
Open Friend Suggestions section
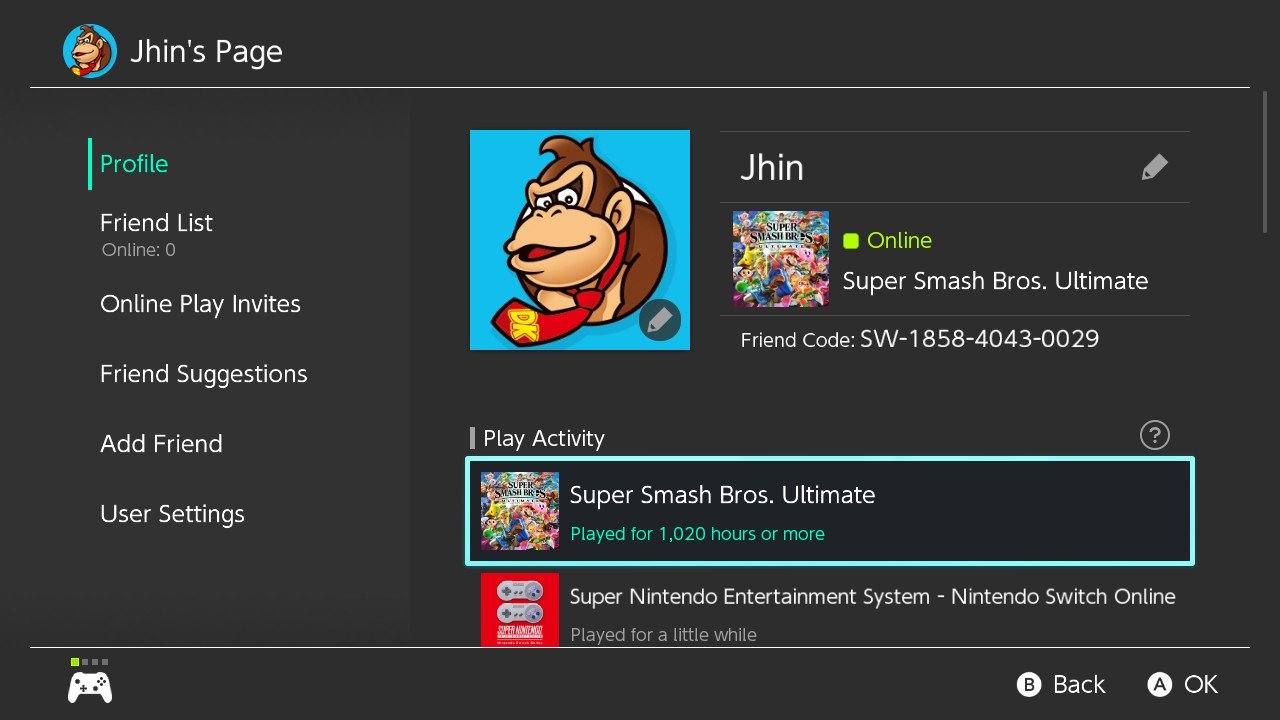204,374
